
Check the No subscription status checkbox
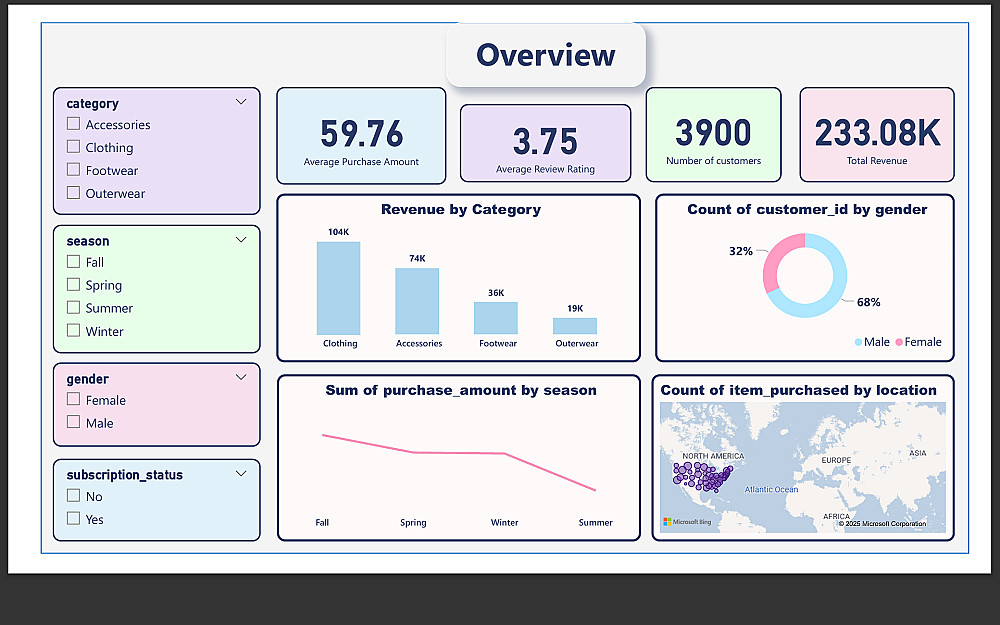[x=73, y=496]
